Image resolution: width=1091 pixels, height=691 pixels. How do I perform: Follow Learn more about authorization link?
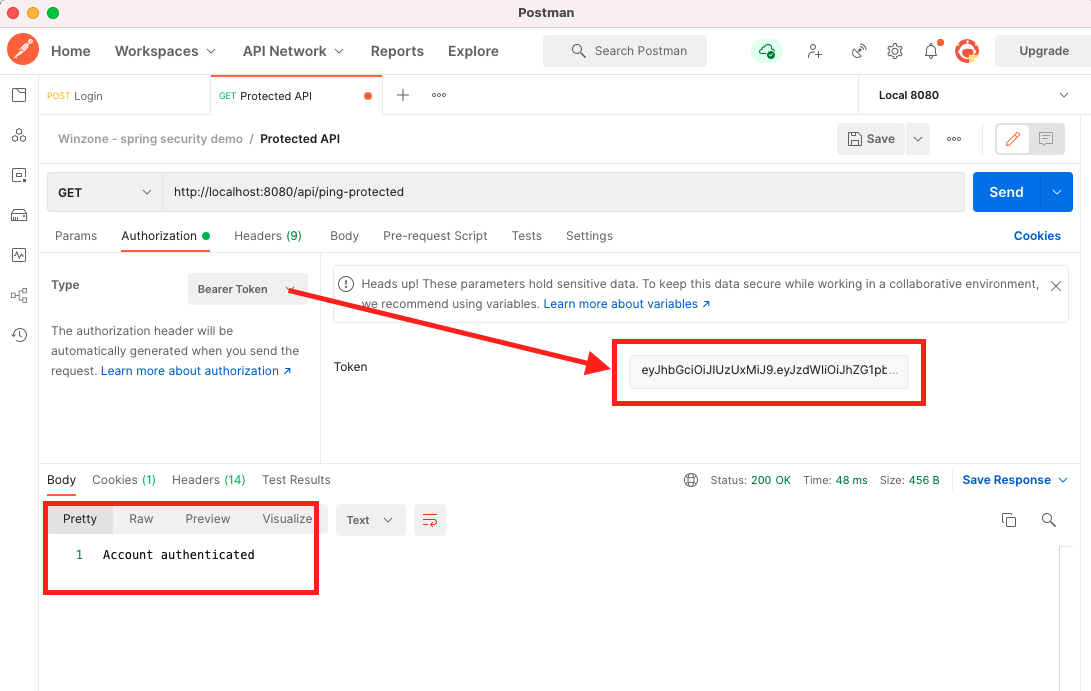tap(196, 371)
